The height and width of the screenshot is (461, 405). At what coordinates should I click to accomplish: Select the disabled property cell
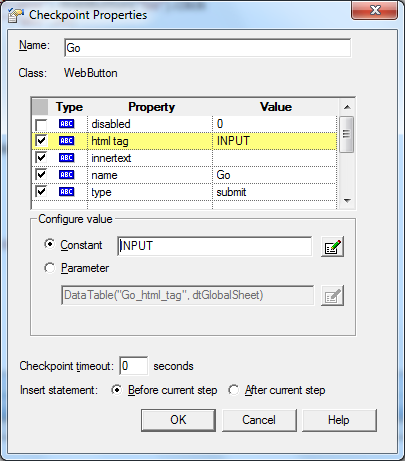tap(150, 124)
